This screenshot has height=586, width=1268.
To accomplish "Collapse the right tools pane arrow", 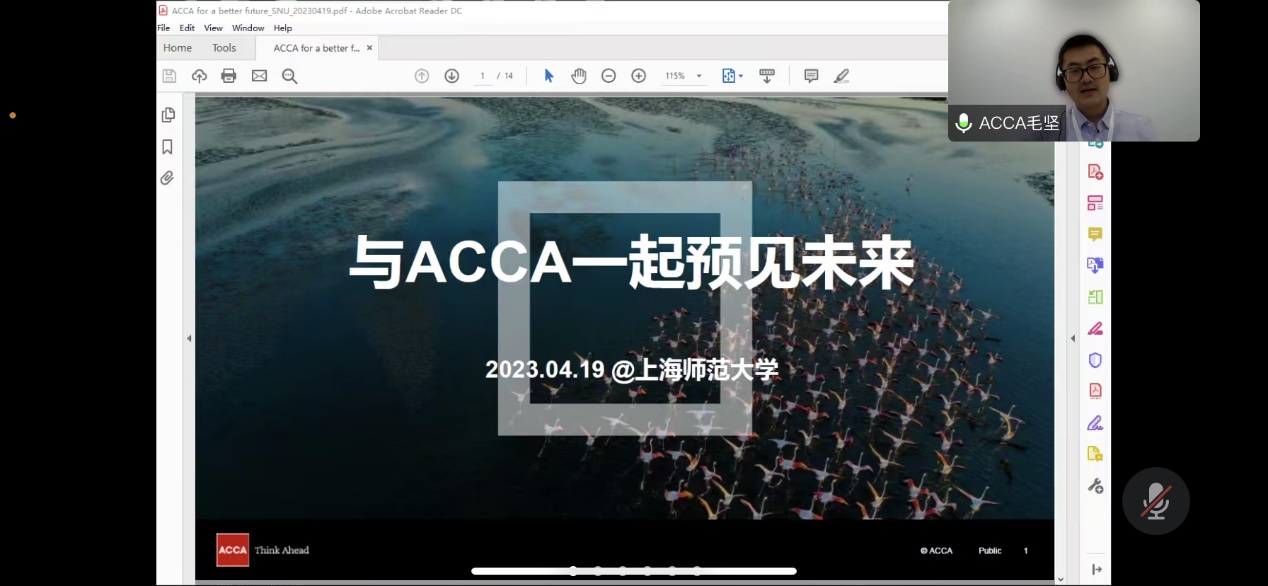I will click(1073, 339).
